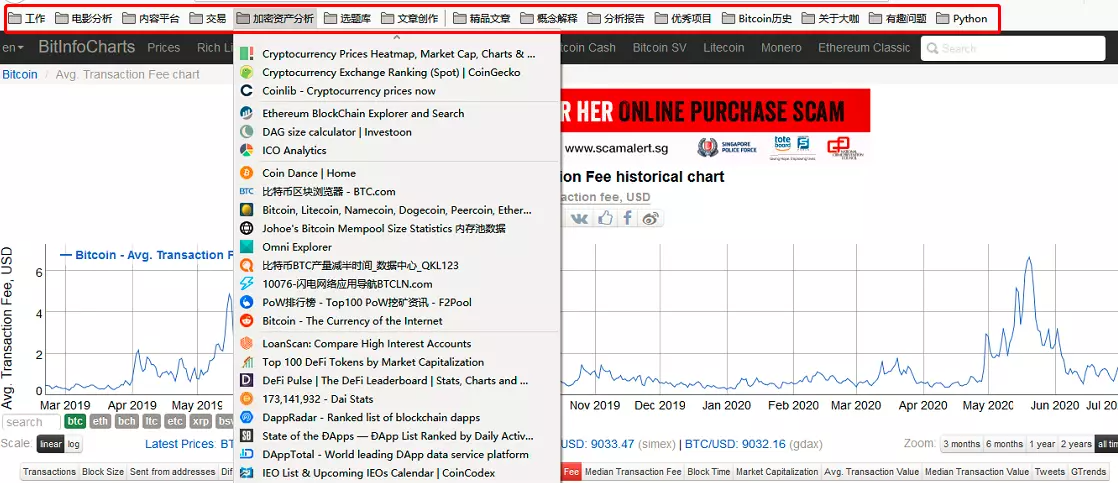Screen dimensions: 1118x483
Task: Go to the Bitcoin breadcrumb link
Action: pos(20,74)
